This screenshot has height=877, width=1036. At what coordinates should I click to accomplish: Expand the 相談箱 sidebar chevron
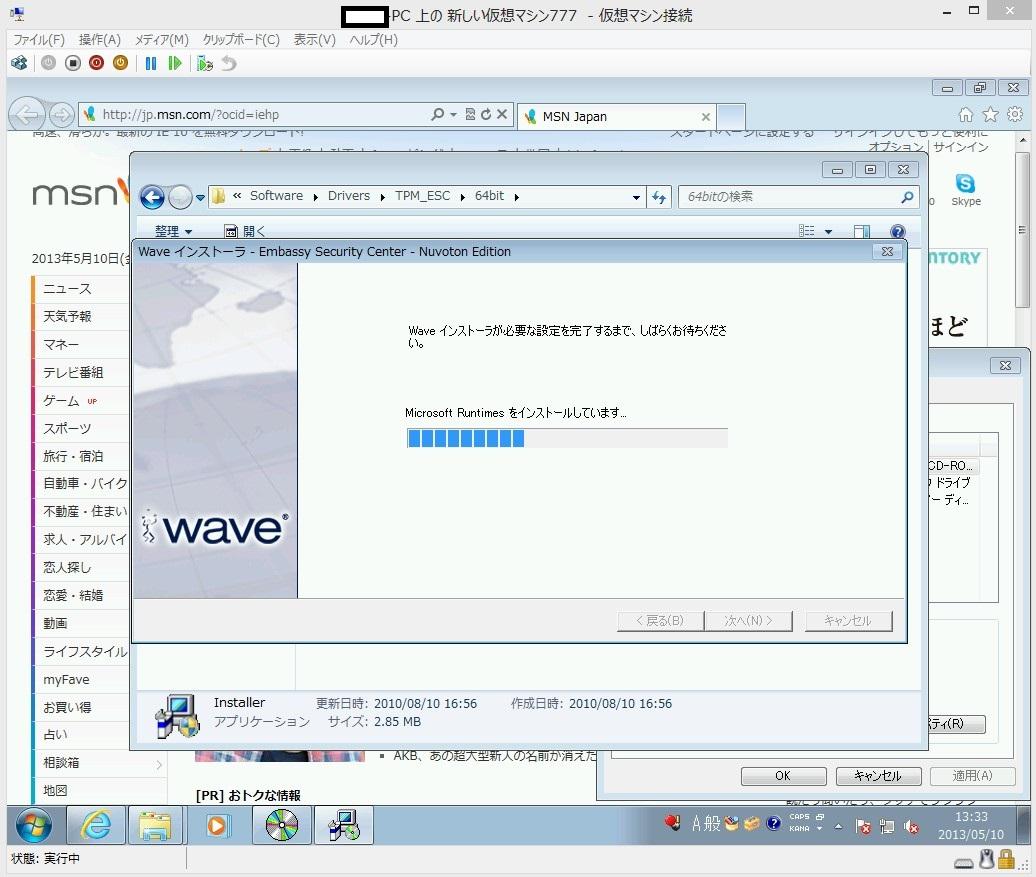(159, 765)
